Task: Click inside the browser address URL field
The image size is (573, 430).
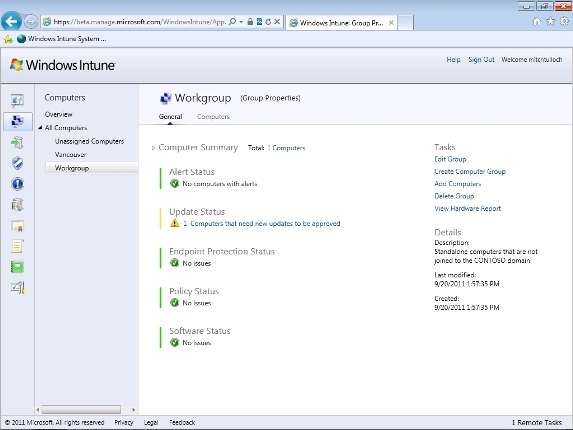Action: coord(140,22)
